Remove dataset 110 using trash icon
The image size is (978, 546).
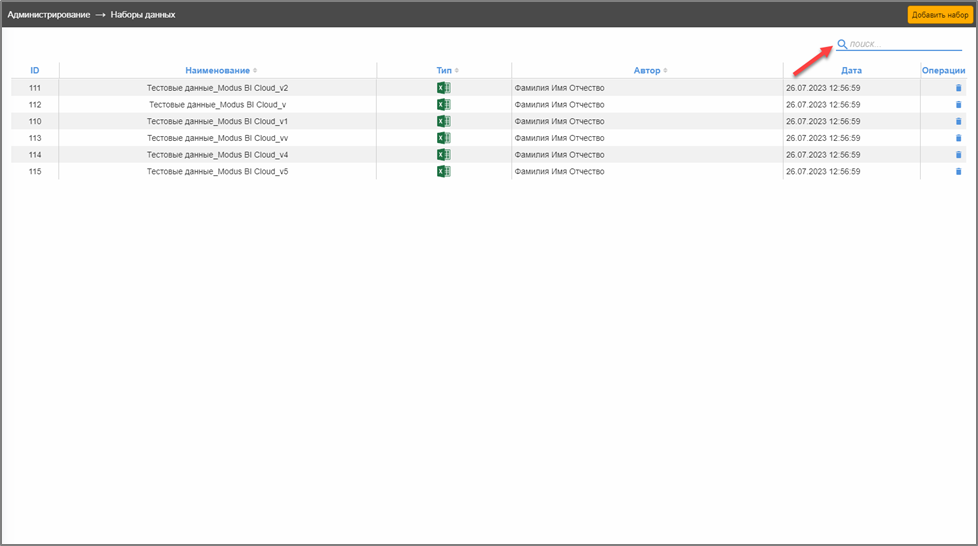(x=957, y=121)
